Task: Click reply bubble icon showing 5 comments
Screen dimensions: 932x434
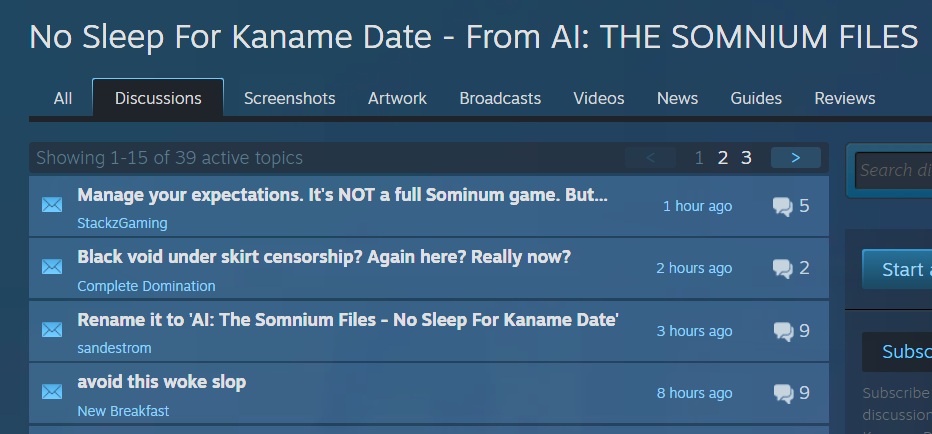Action: [x=782, y=207]
